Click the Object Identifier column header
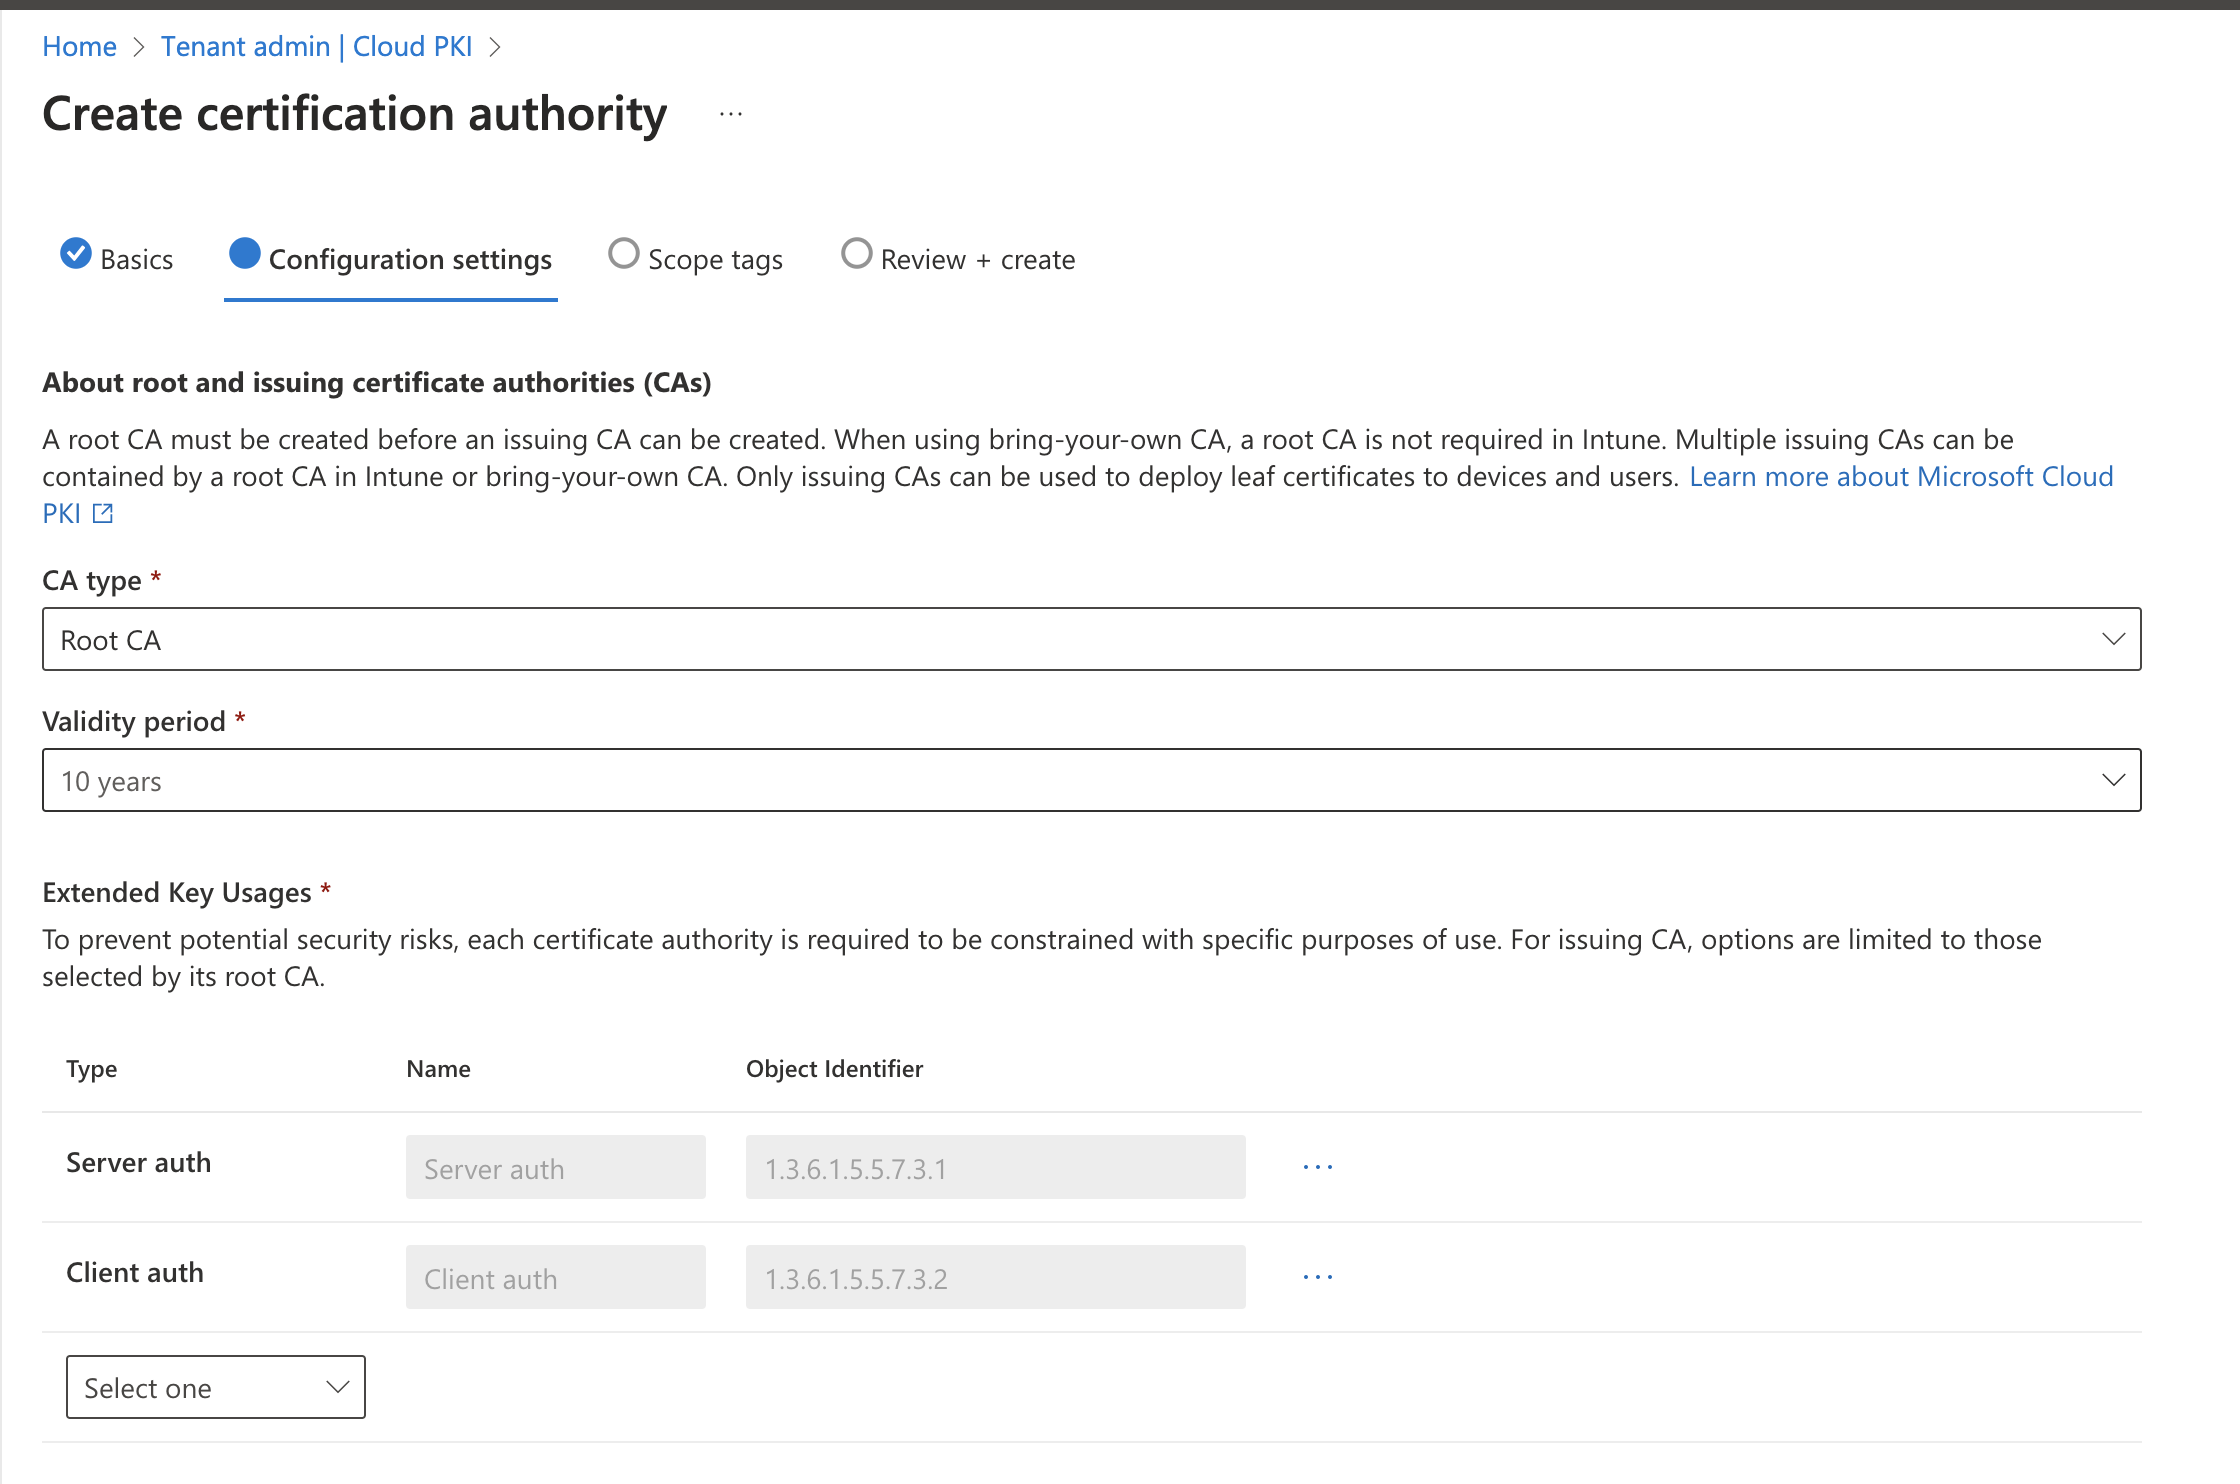 (x=835, y=1069)
